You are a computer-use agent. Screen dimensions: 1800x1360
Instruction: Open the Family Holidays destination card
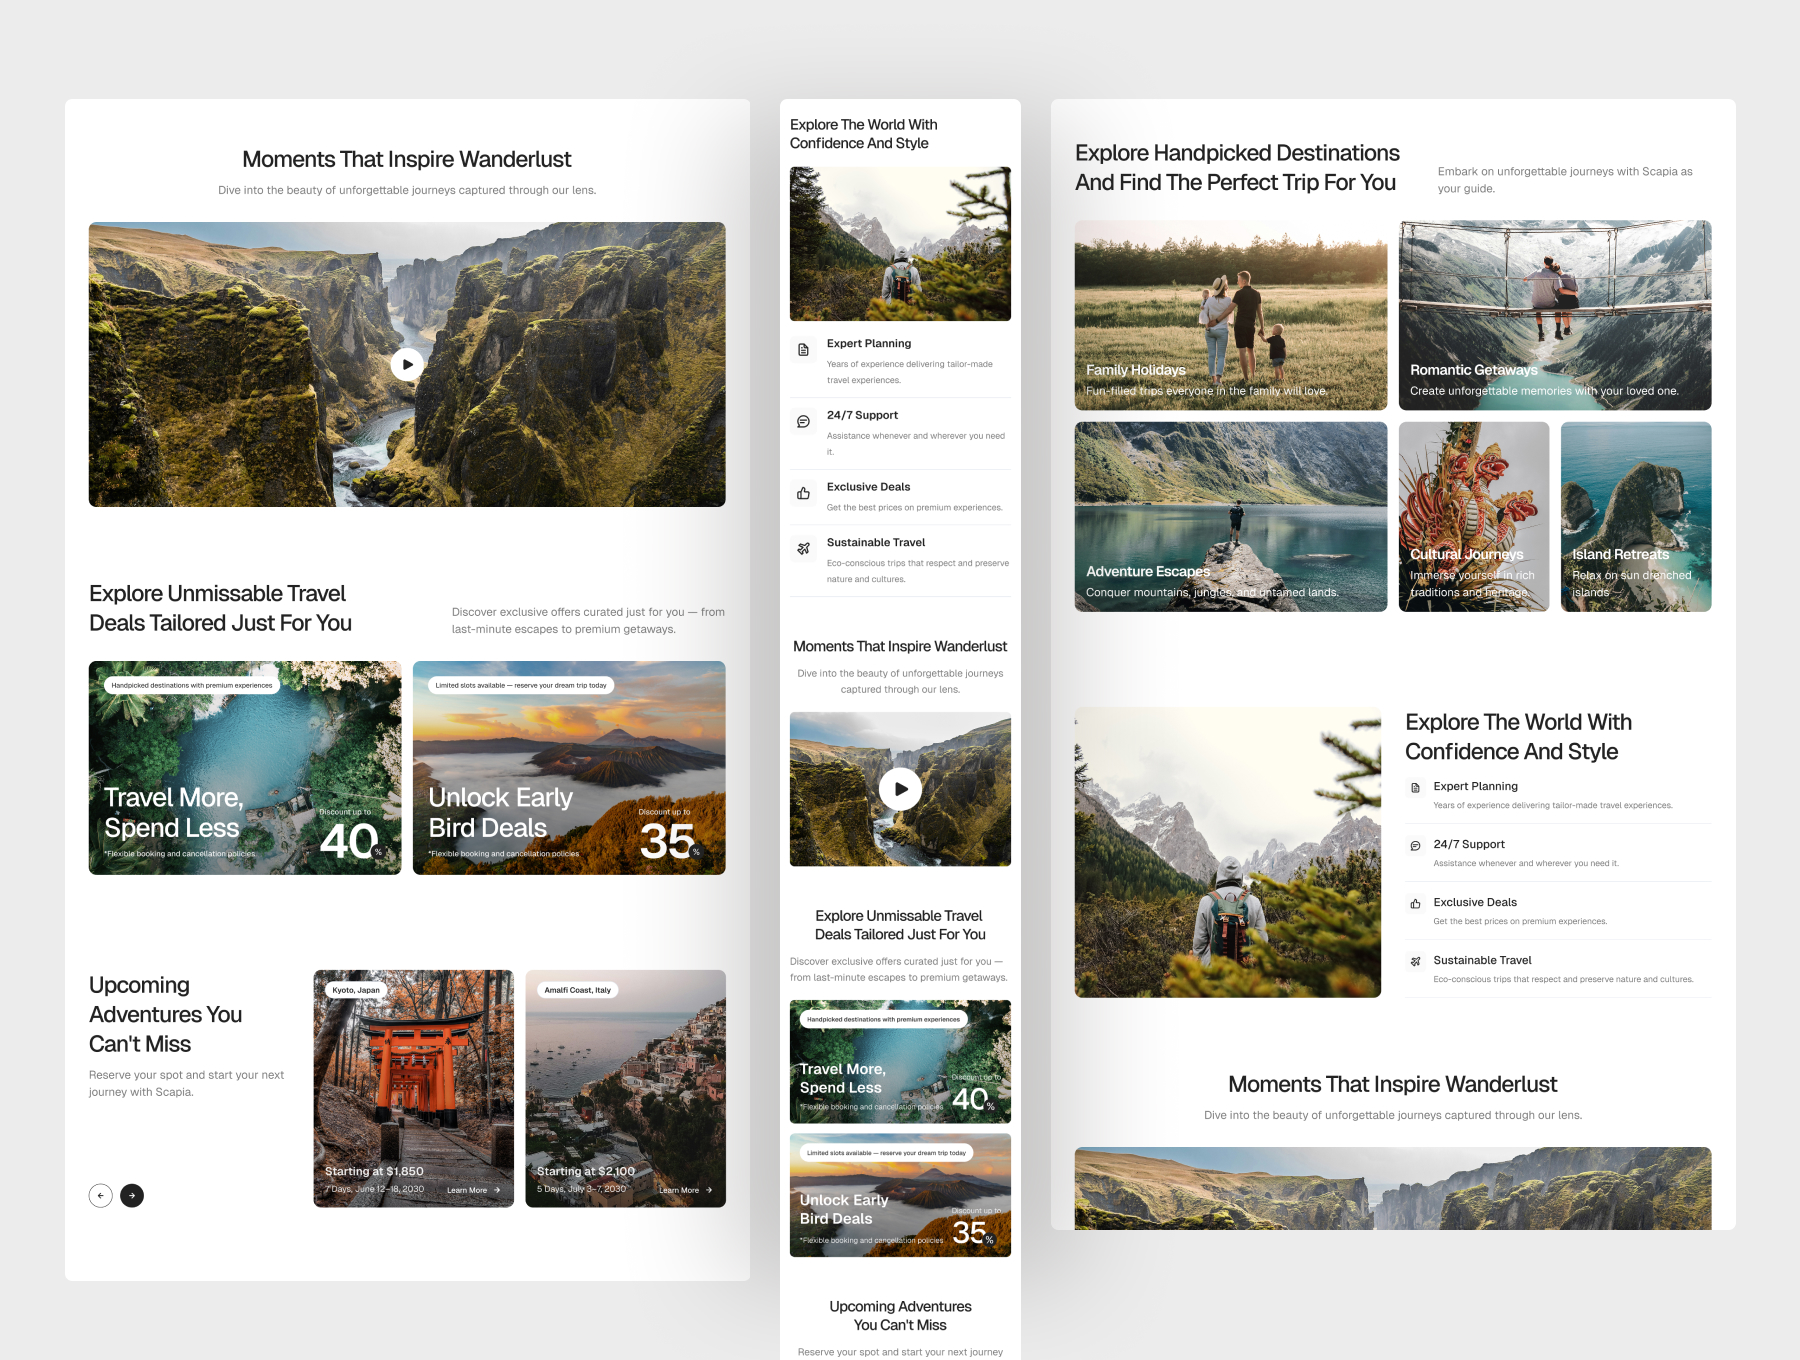point(1230,315)
